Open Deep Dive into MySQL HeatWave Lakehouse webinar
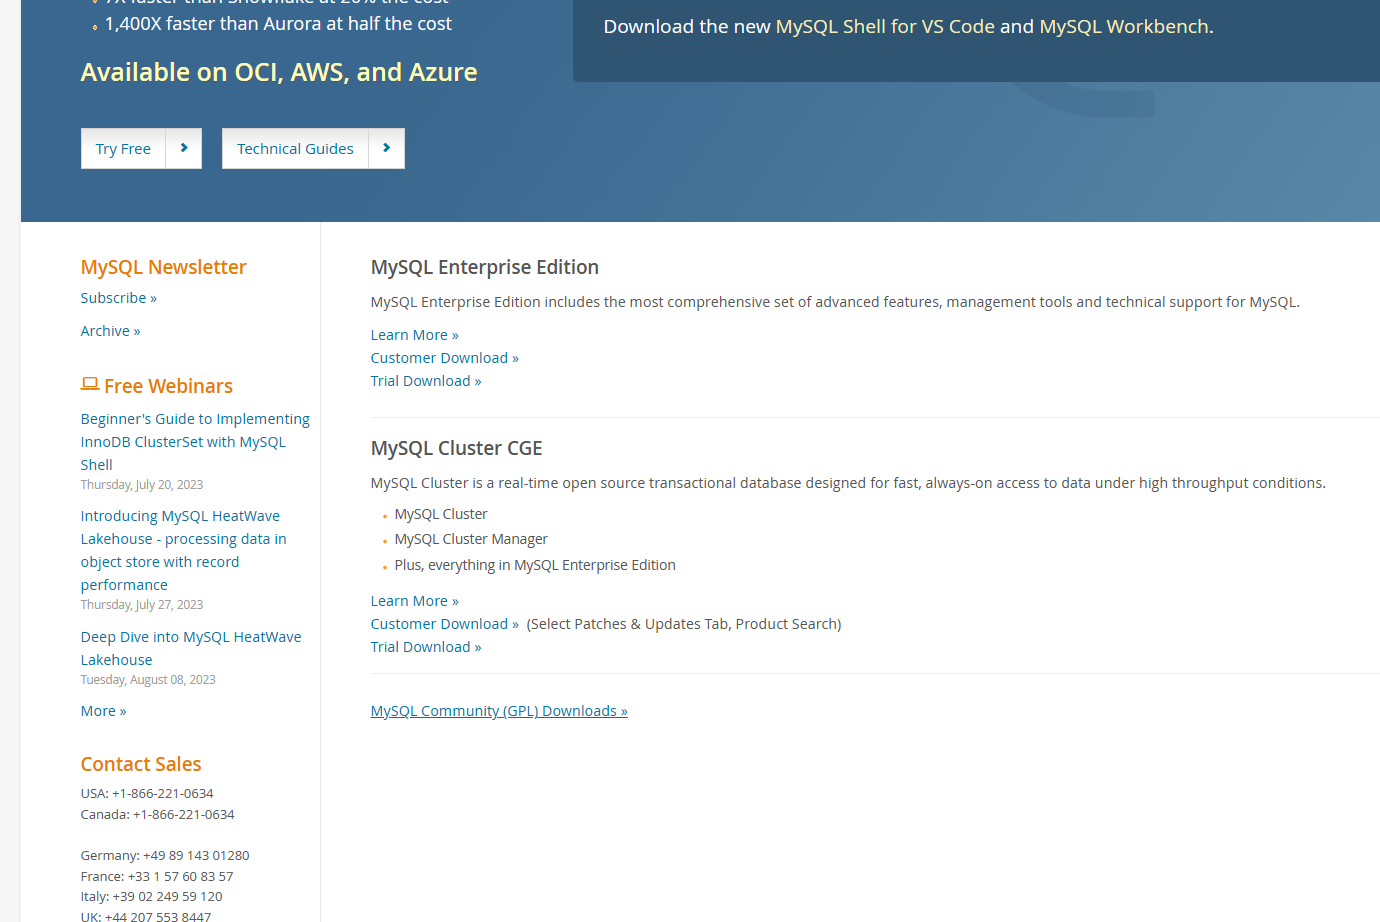Viewport: 1380px width, 922px height. [191, 648]
